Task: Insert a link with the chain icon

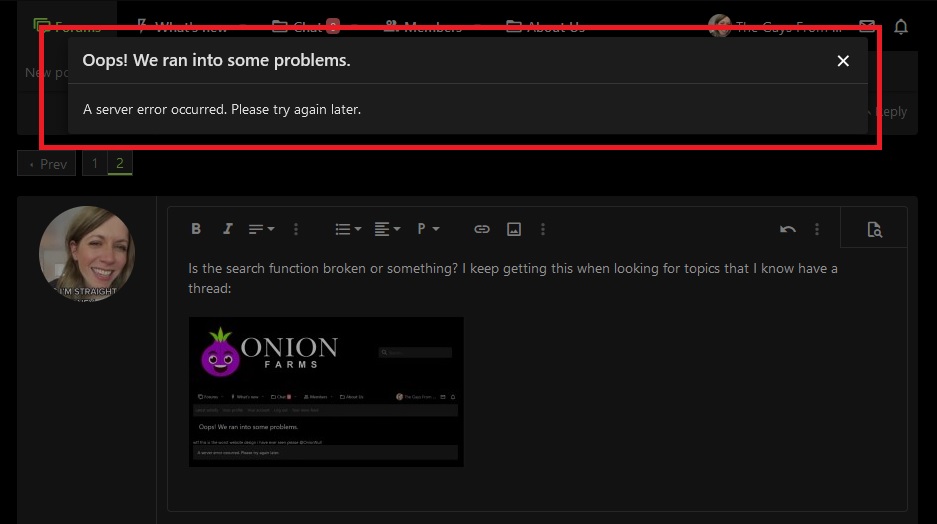Action: tap(482, 229)
